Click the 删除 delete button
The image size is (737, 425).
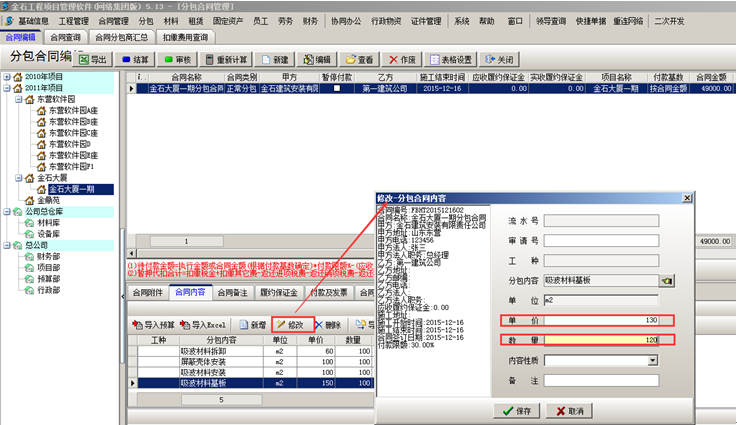(328, 325)
